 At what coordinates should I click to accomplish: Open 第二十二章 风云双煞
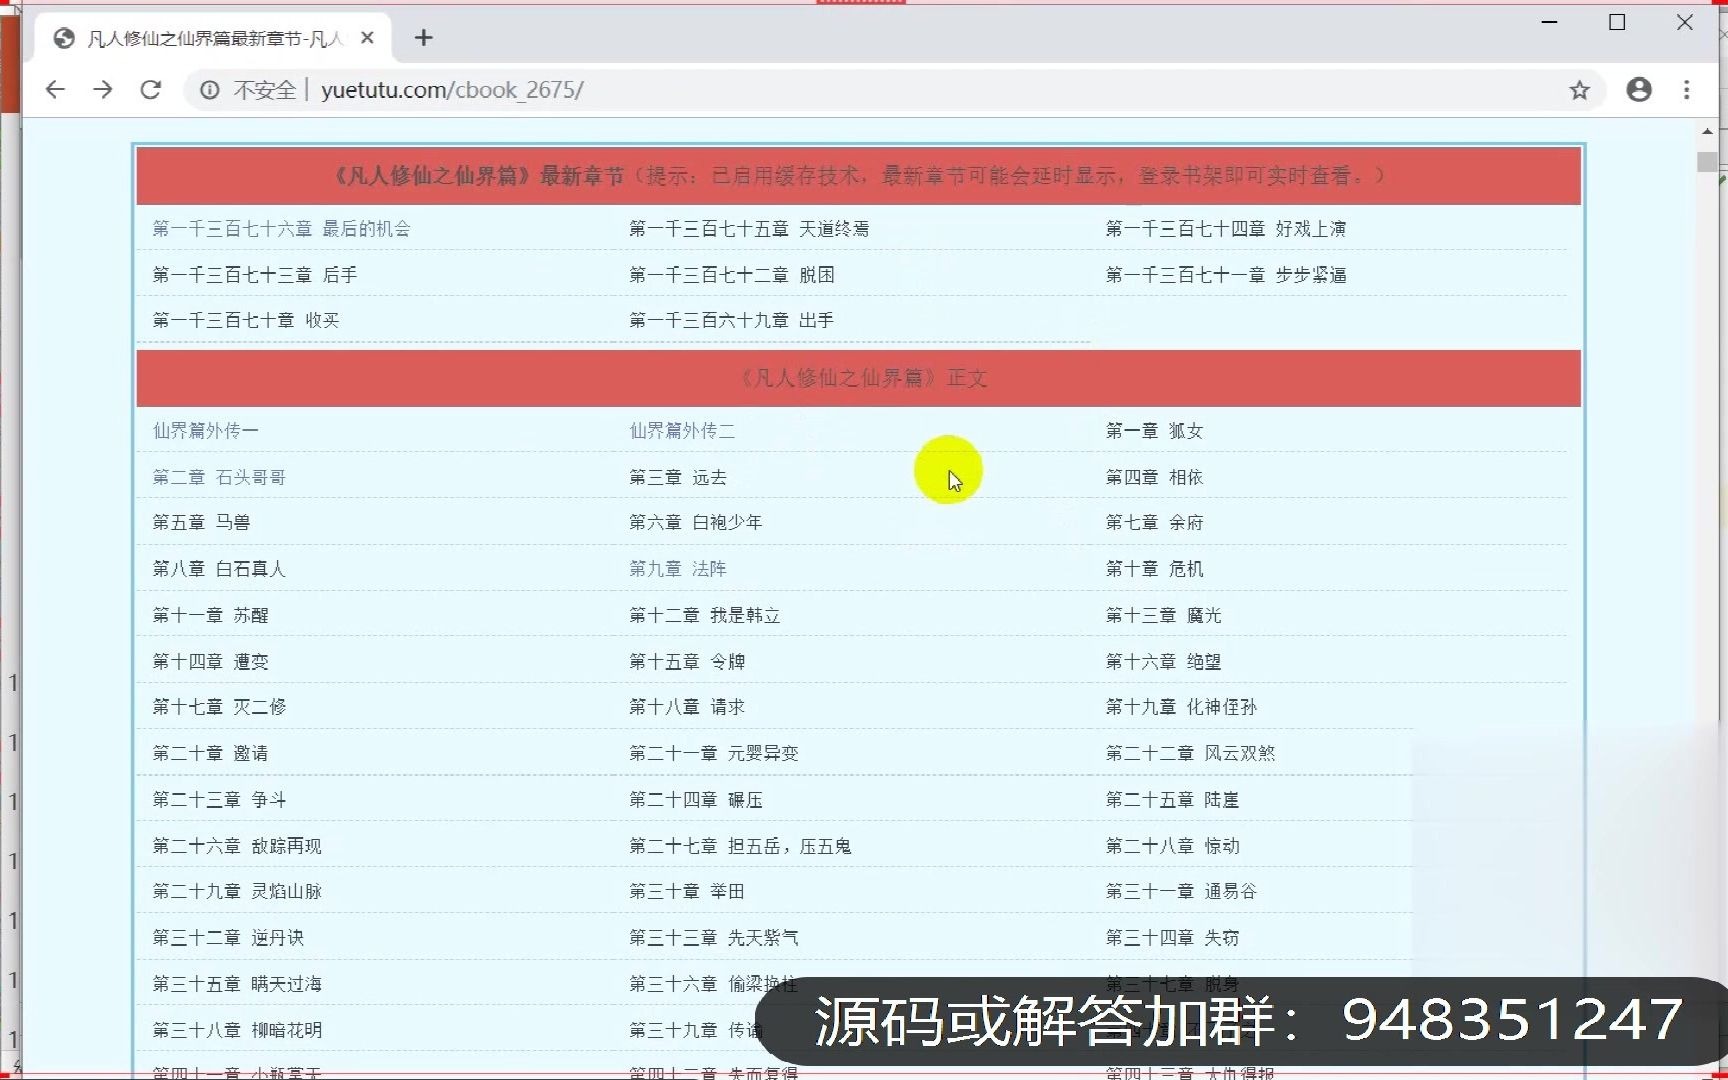[1190, 754]
